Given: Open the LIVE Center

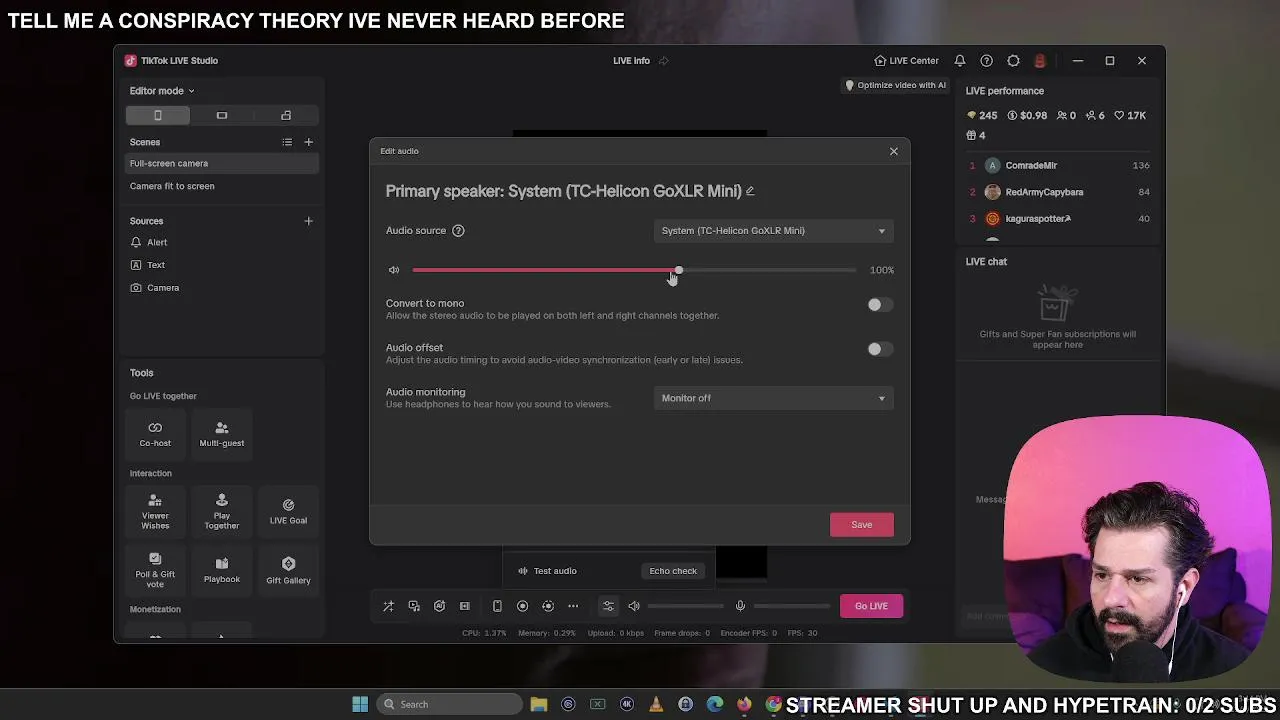Looking at the screenshot, I should click(x=906, y=60).
